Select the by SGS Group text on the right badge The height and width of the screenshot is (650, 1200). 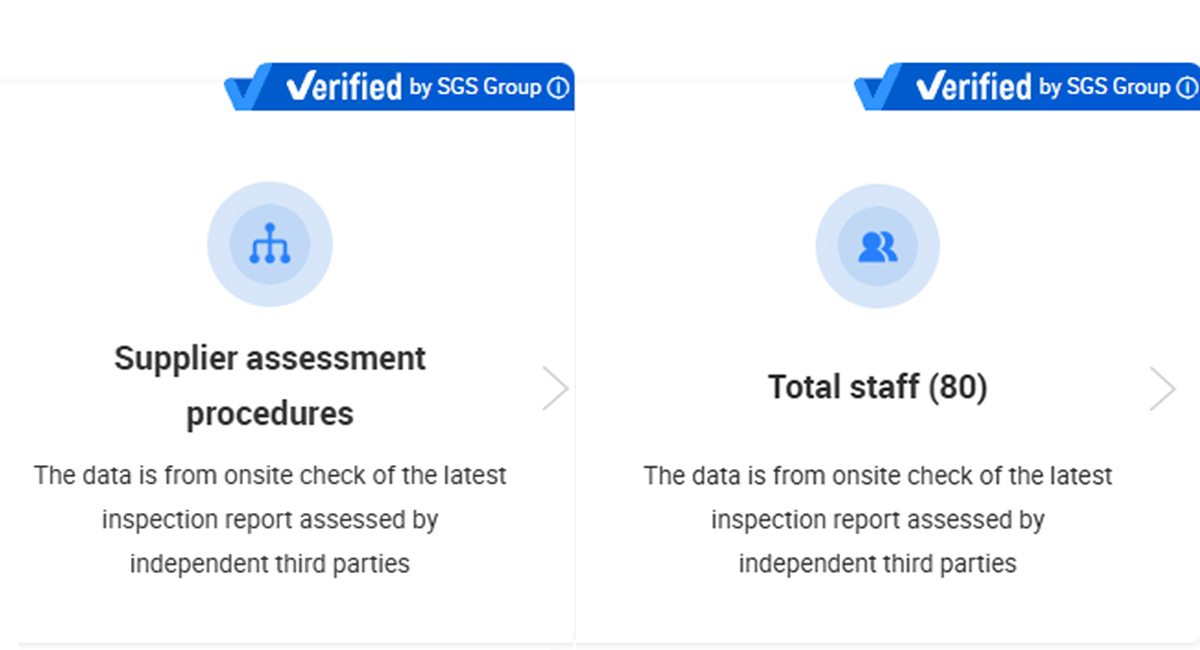click(1104, 87)
